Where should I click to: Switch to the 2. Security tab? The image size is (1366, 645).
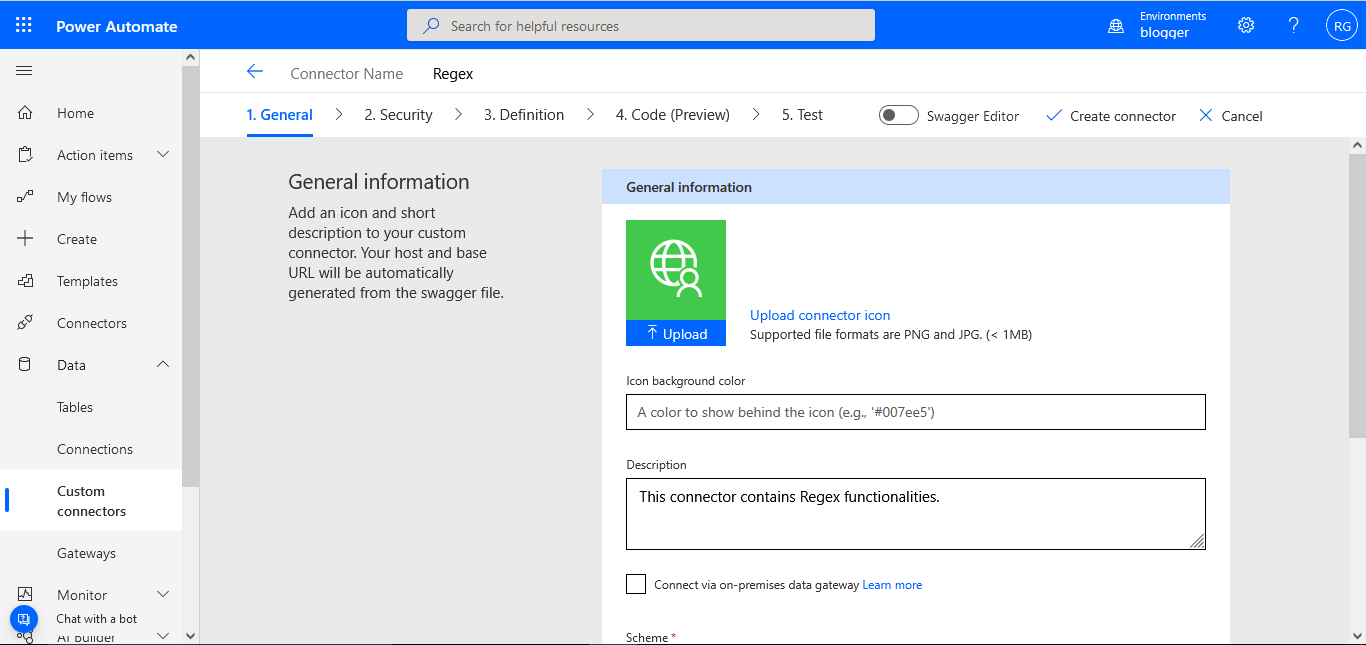398,115
